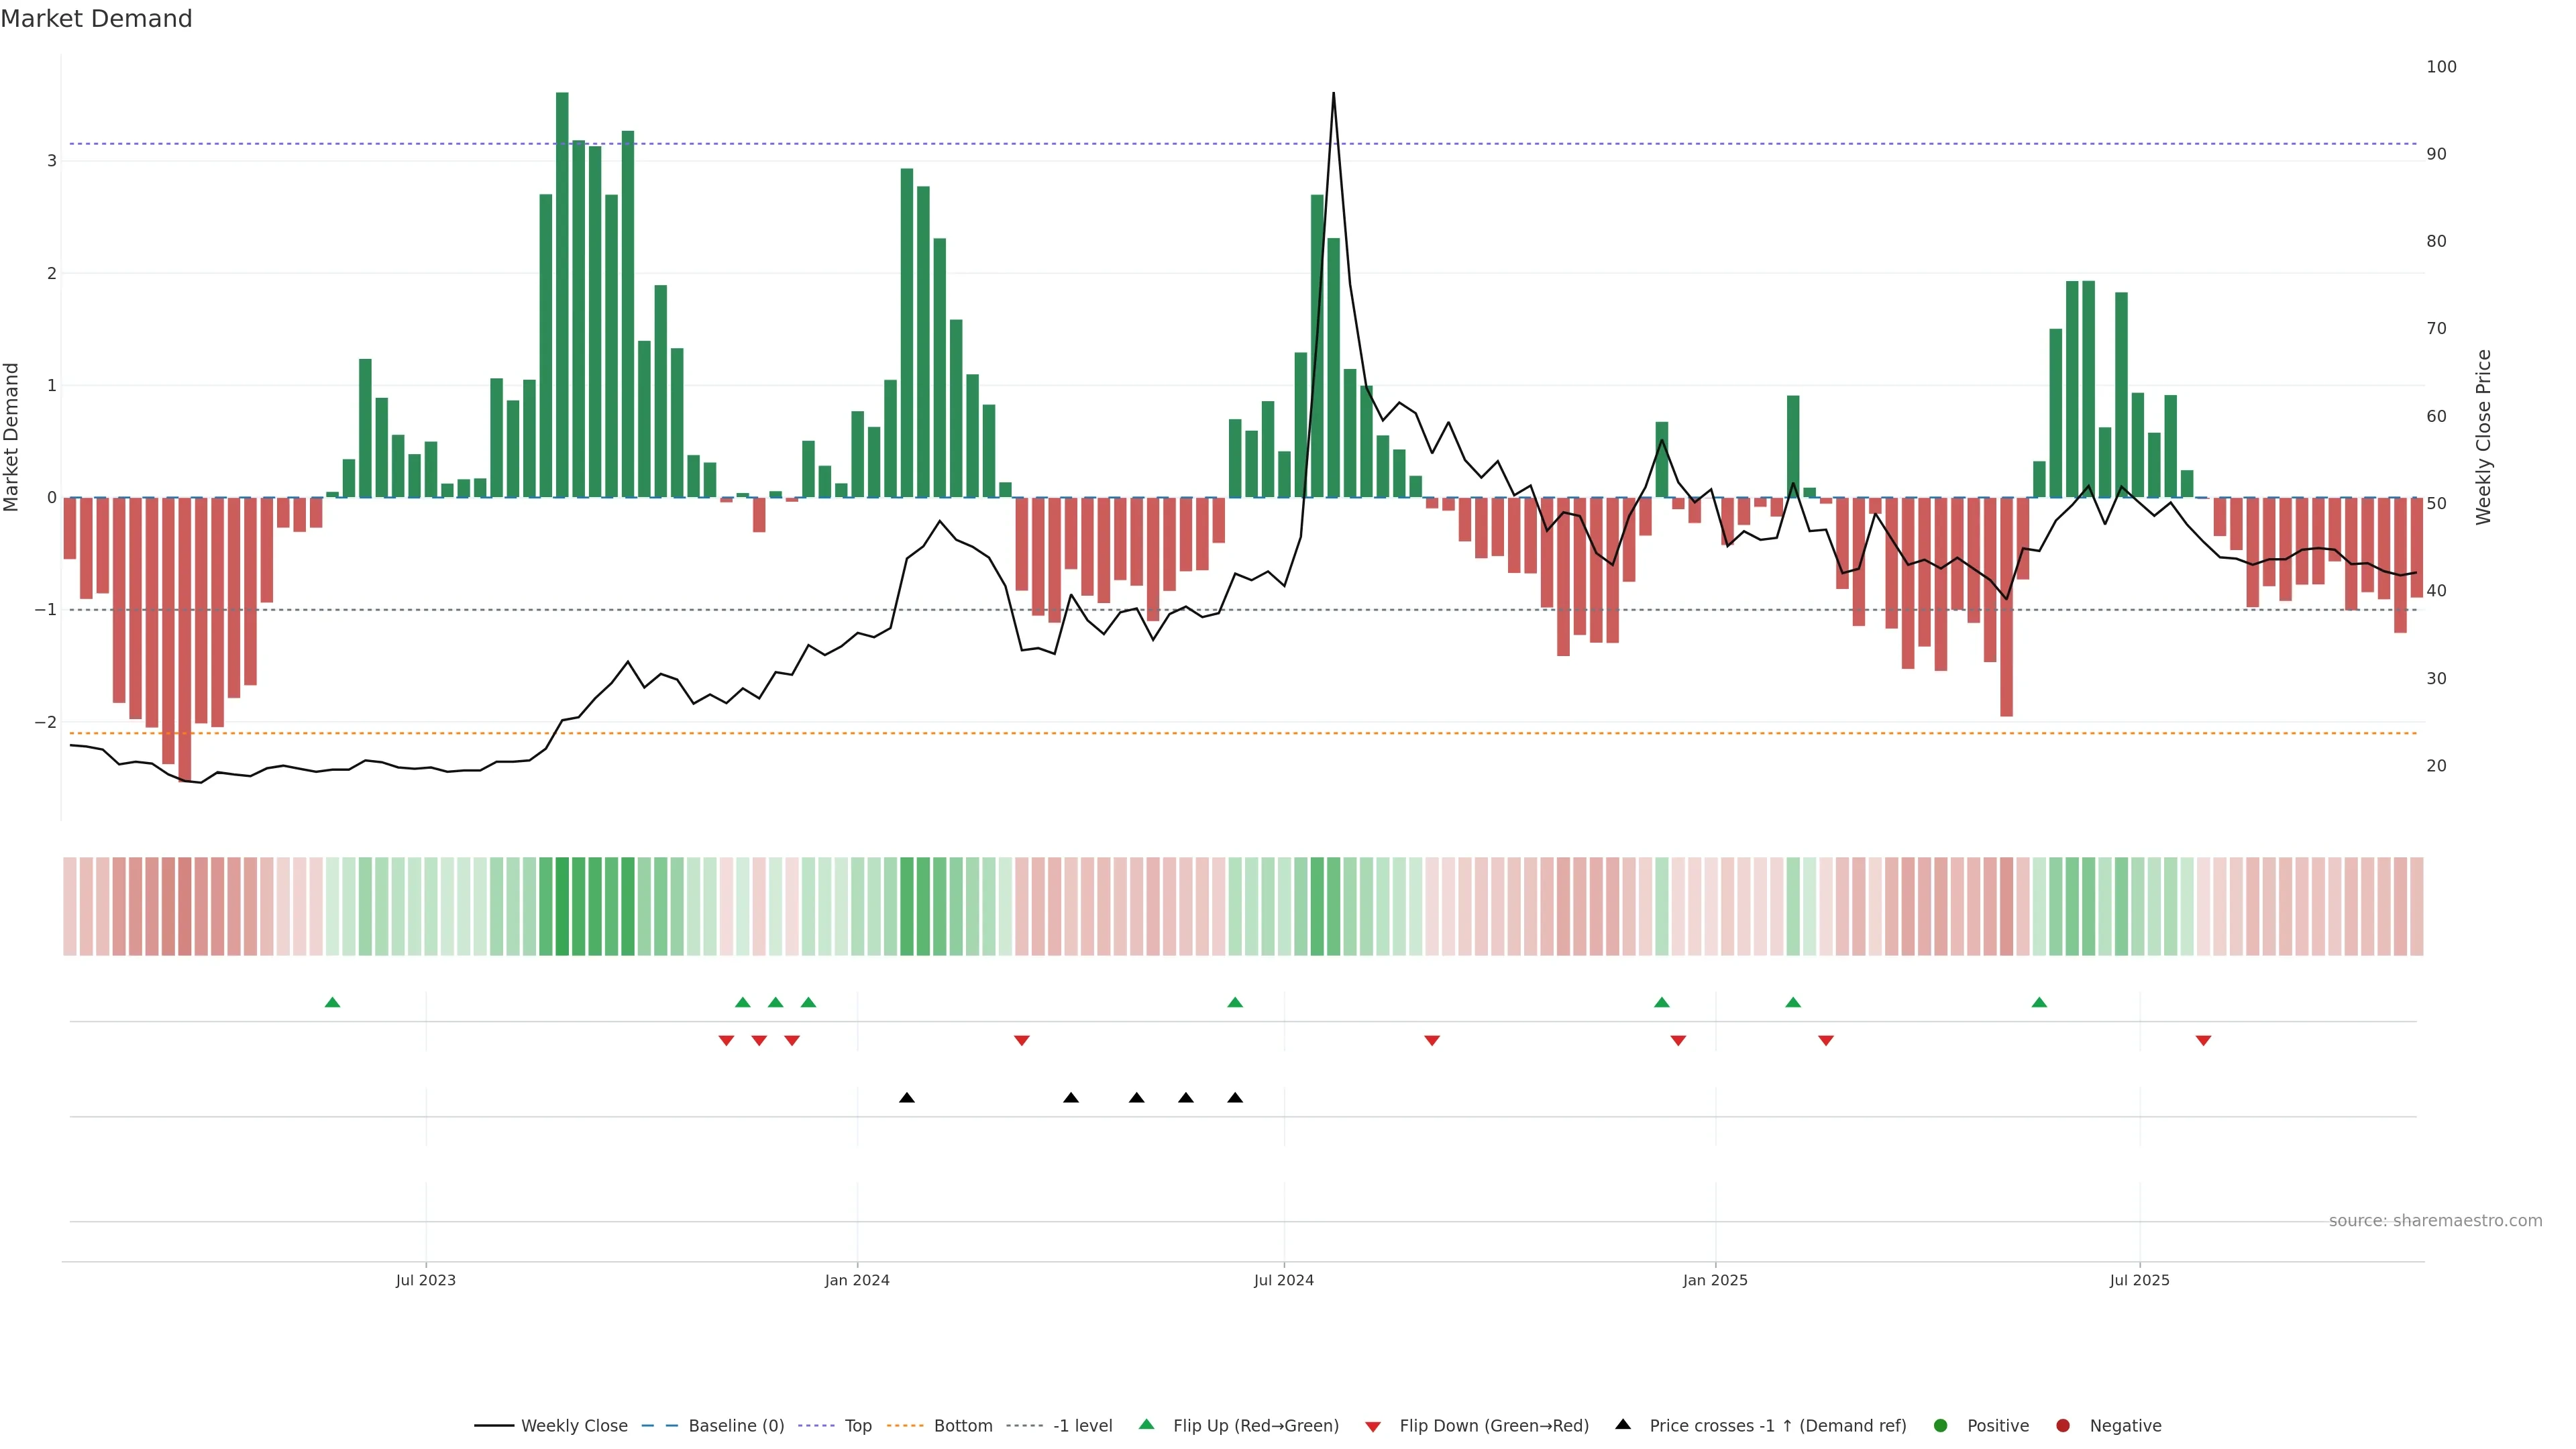Toggle the Positive legend dot
This screenshot has height=1449, width=2576.
click(x=1940, y=1425)
